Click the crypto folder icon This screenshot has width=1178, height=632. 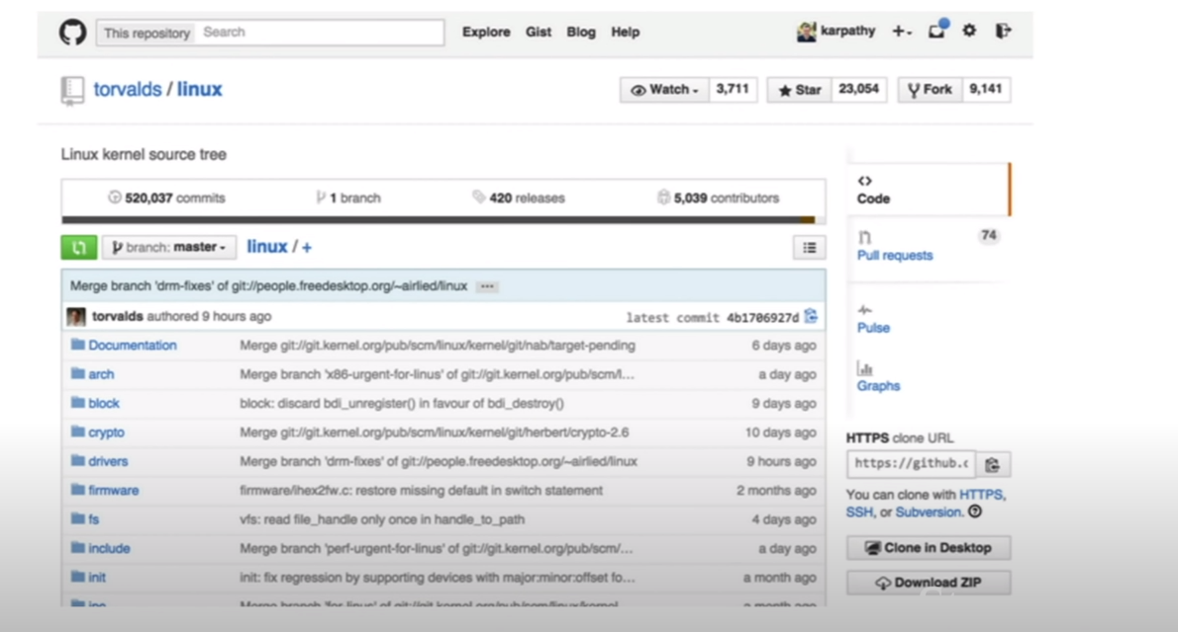[77, 431]
